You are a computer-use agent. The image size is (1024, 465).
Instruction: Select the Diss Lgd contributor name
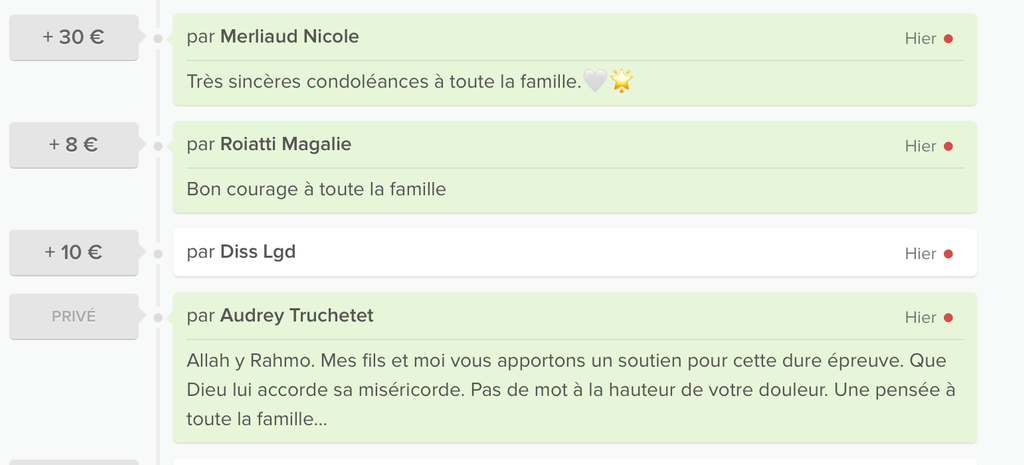coord(258,253)
